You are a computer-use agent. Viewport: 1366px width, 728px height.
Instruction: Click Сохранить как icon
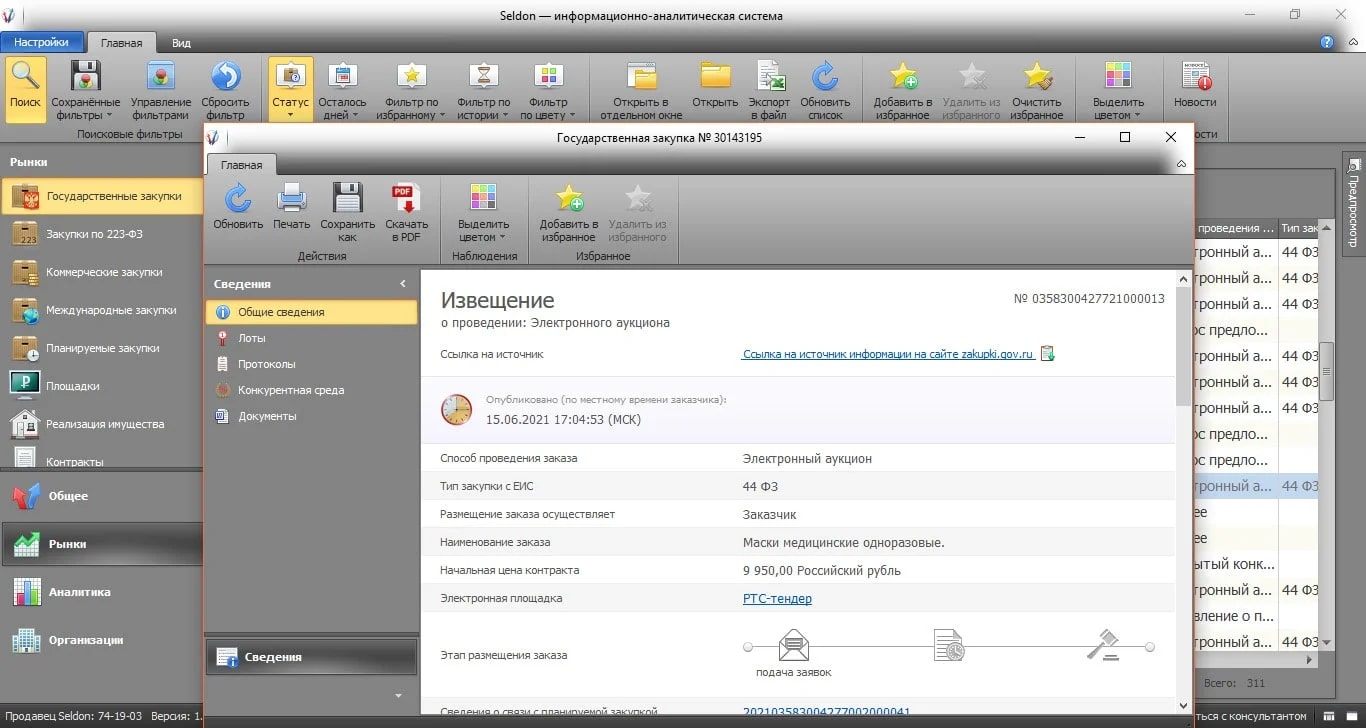click(347, 211)
